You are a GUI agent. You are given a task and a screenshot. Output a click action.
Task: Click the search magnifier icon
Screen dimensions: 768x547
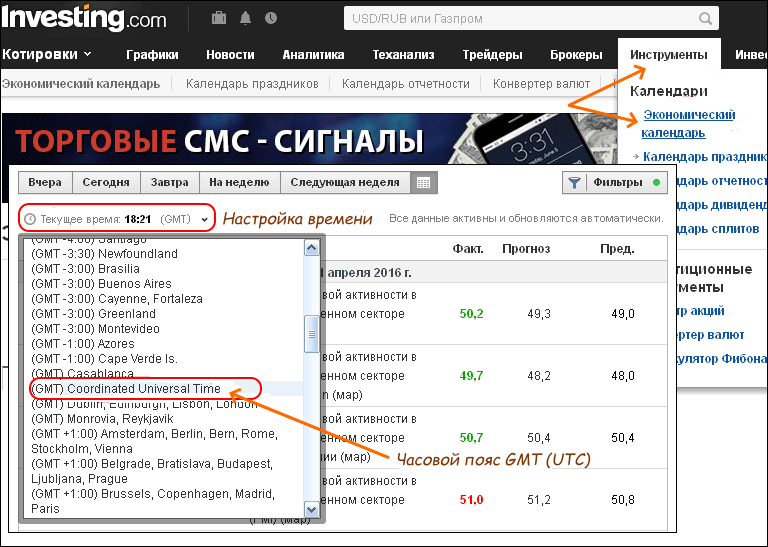coord(707,18)
